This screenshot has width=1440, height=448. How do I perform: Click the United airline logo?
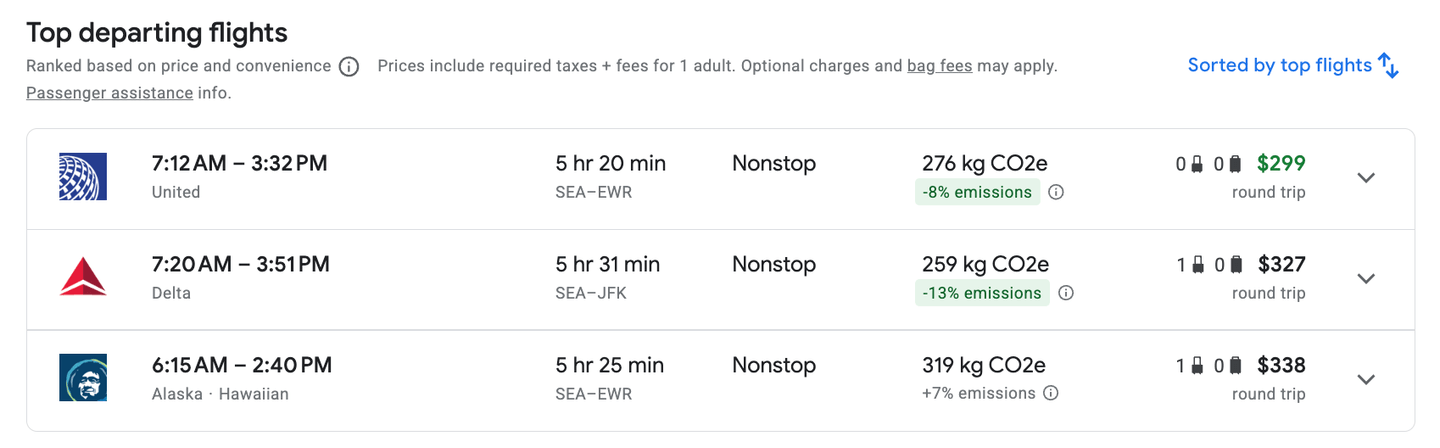coord(83,177)
